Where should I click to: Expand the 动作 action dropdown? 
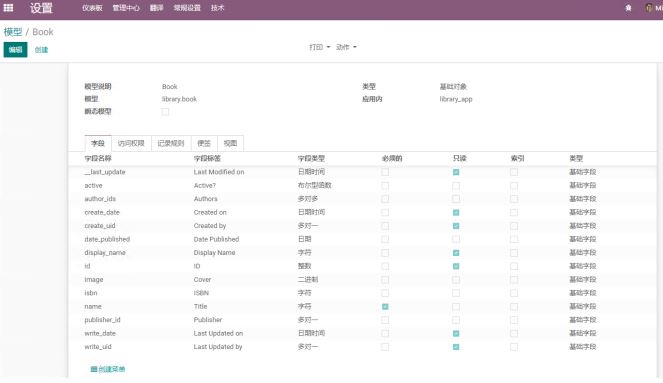pos(346,47)
